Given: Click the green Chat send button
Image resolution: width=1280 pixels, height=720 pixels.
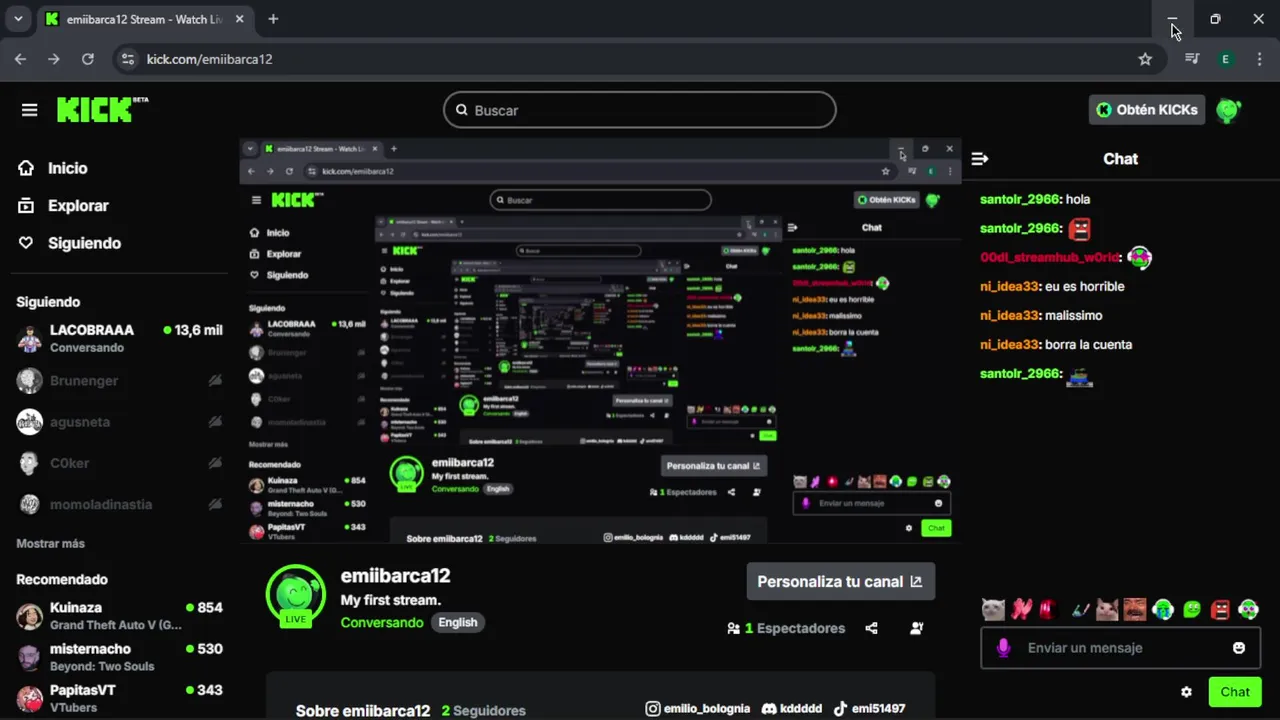Looking at the screenshot, I should click(1235, 692).
